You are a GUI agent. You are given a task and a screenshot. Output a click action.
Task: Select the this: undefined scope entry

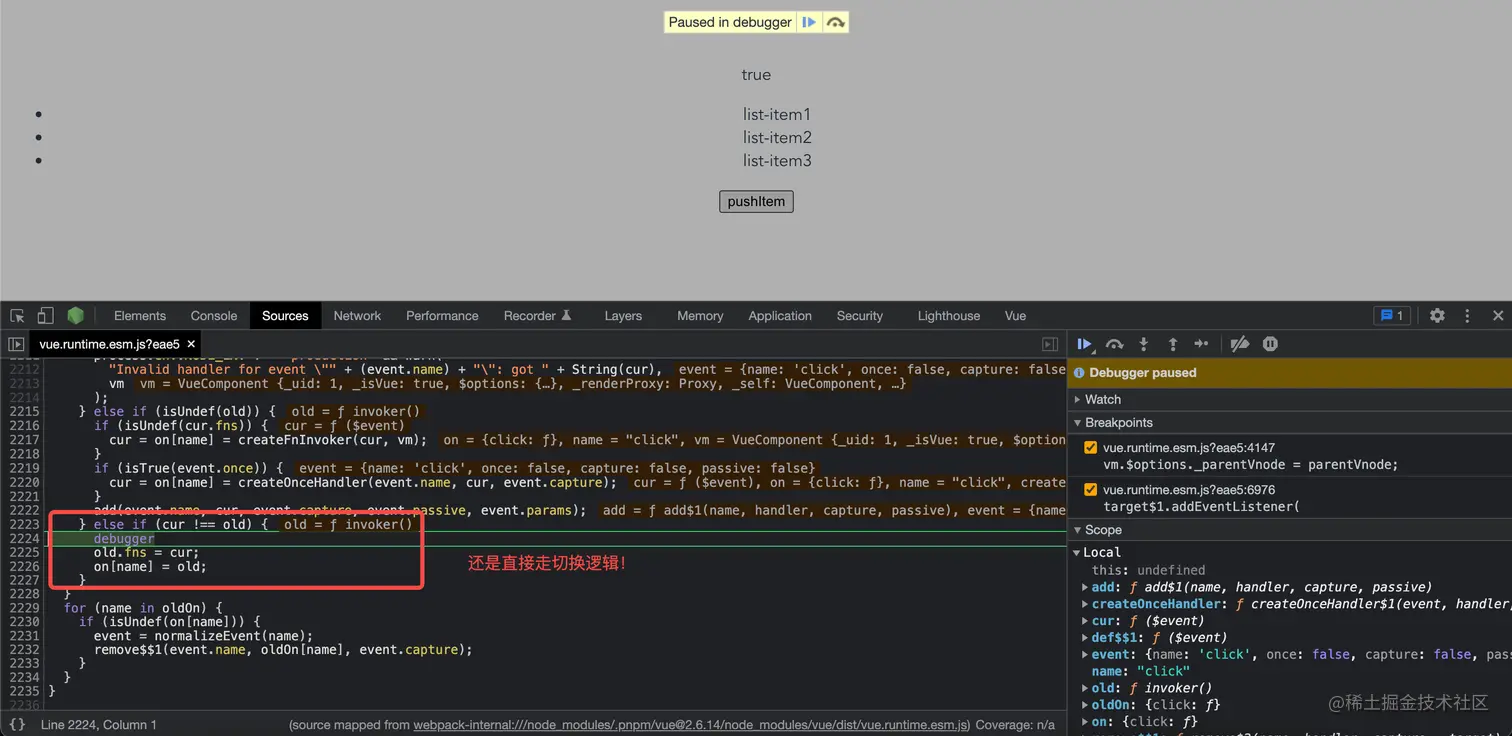(1148, 570)
